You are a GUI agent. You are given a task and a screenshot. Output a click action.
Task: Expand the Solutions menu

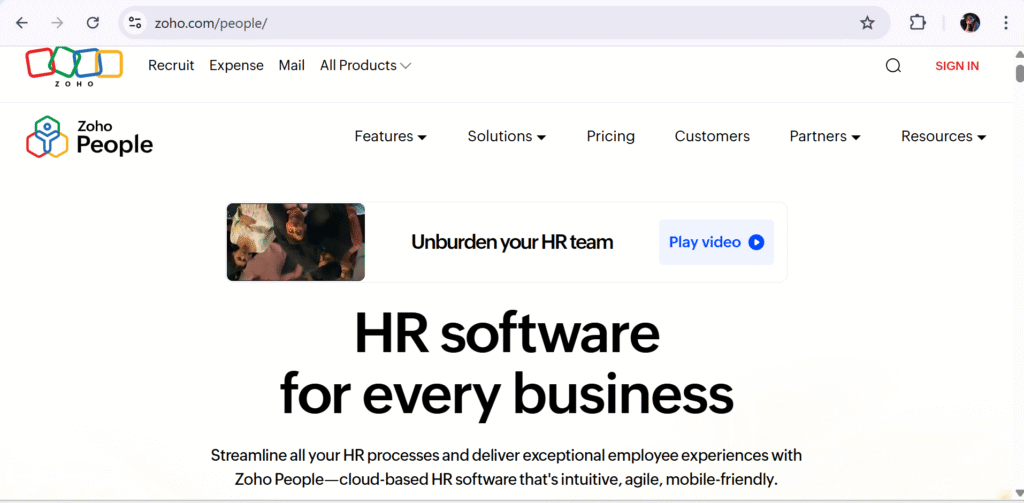tap(507, 136)
